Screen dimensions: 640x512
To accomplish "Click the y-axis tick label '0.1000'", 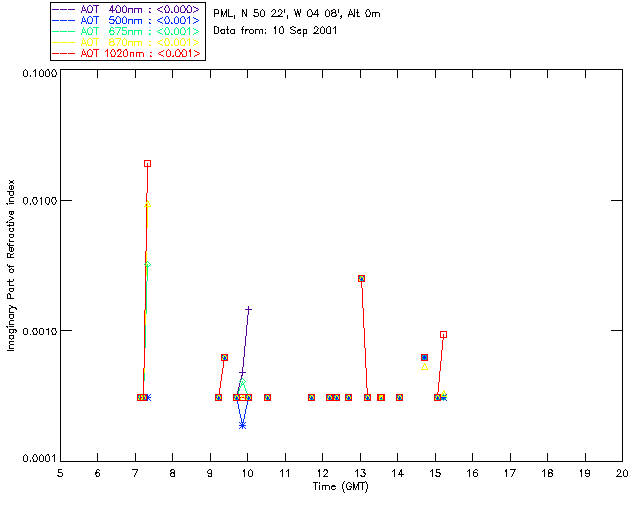I will tap(40, 73).
